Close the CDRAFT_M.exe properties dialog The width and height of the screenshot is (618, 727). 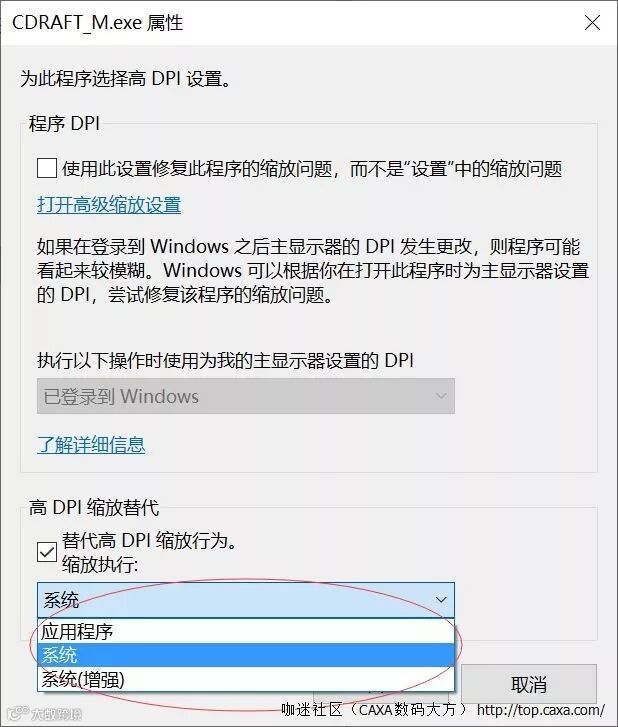[x=592, y=23]
